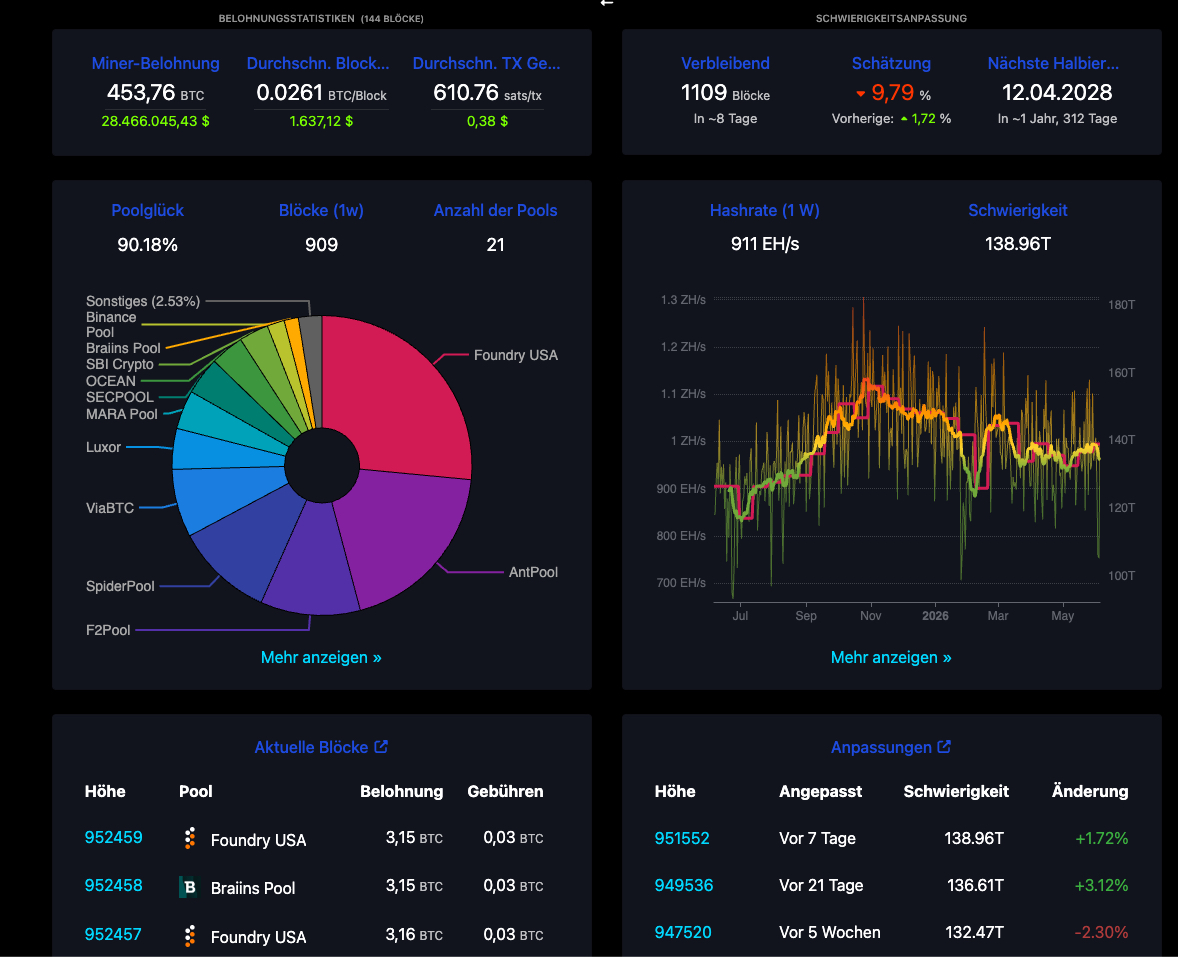Click 28.466.045,43 $ fiat value

156,121
